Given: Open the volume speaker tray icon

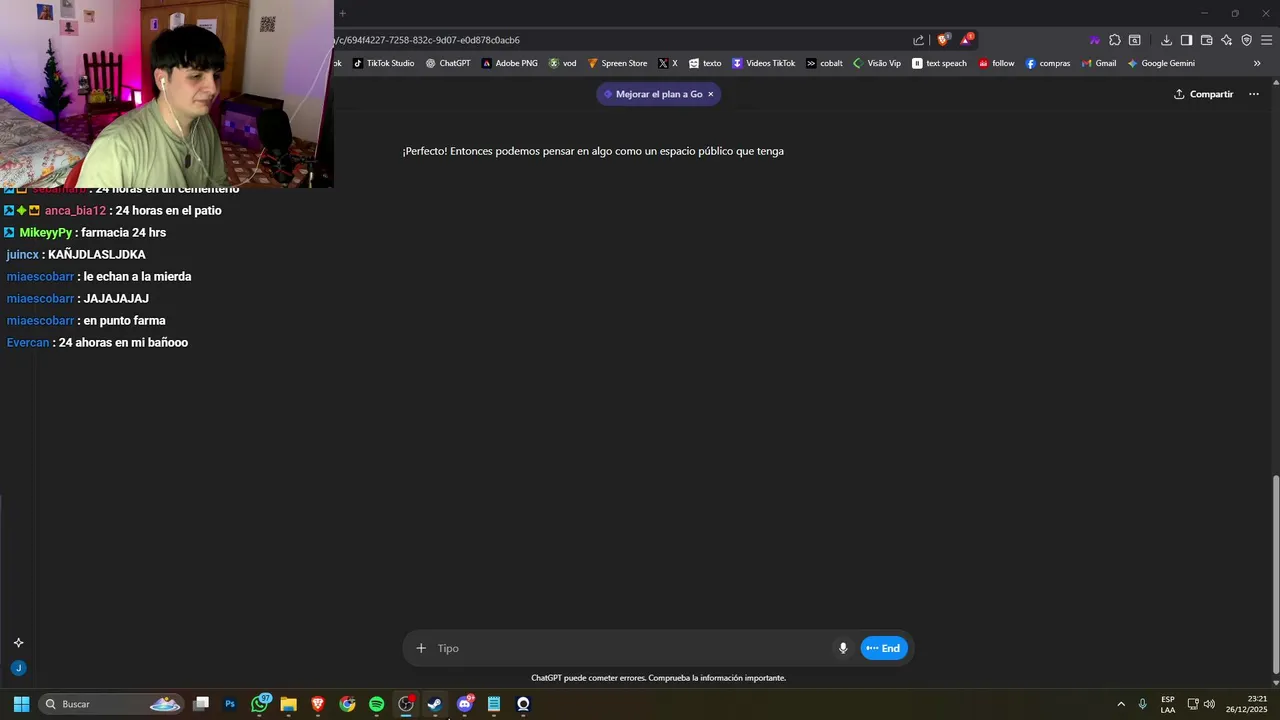Looking at the screenshot, I should click(x=1209, y=704).
